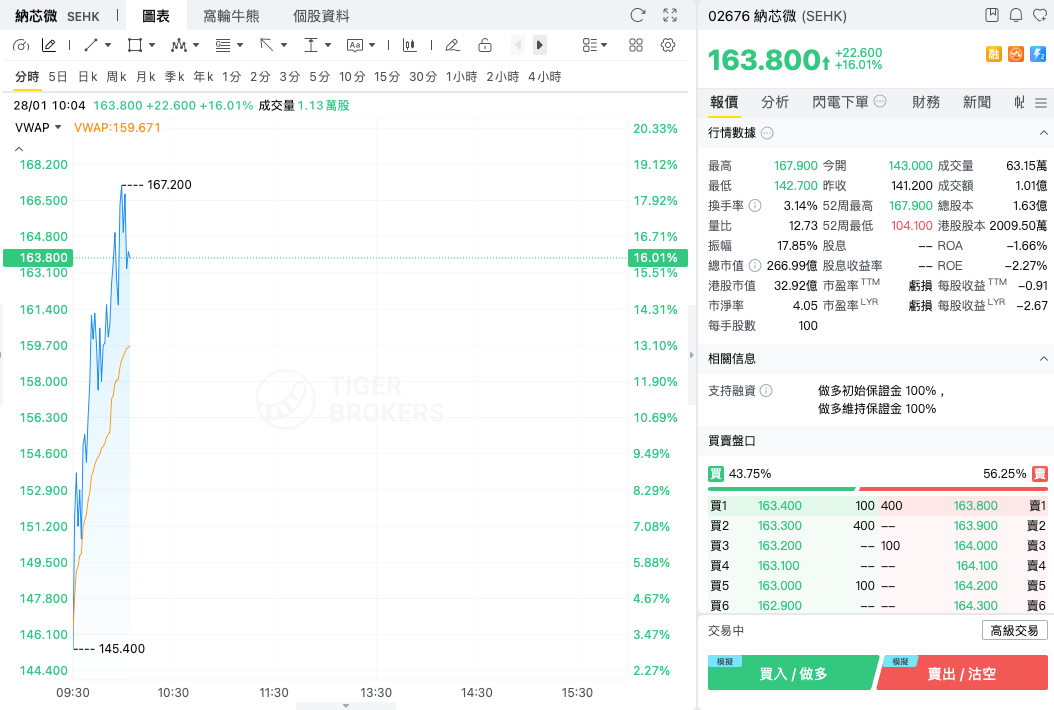
Task: Click the 買入 / 做多 button
Action: pyautogui.click(x=792, y=674)
